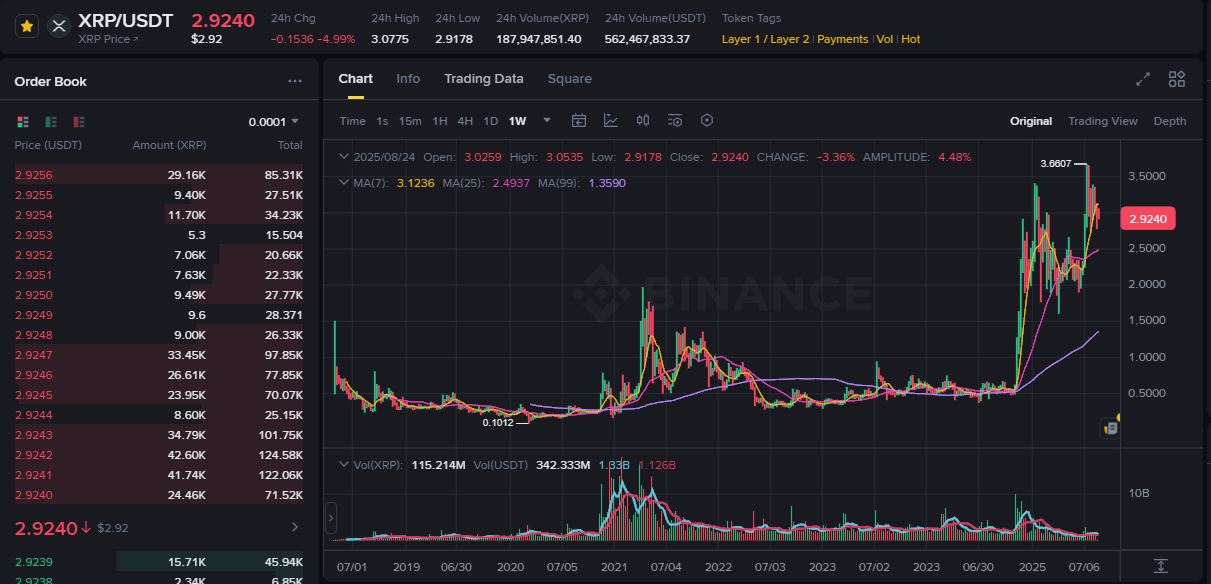Show buy orders only view icon
The width and height of the screenshot is (1211, 584).
click(x=51, y=122)
